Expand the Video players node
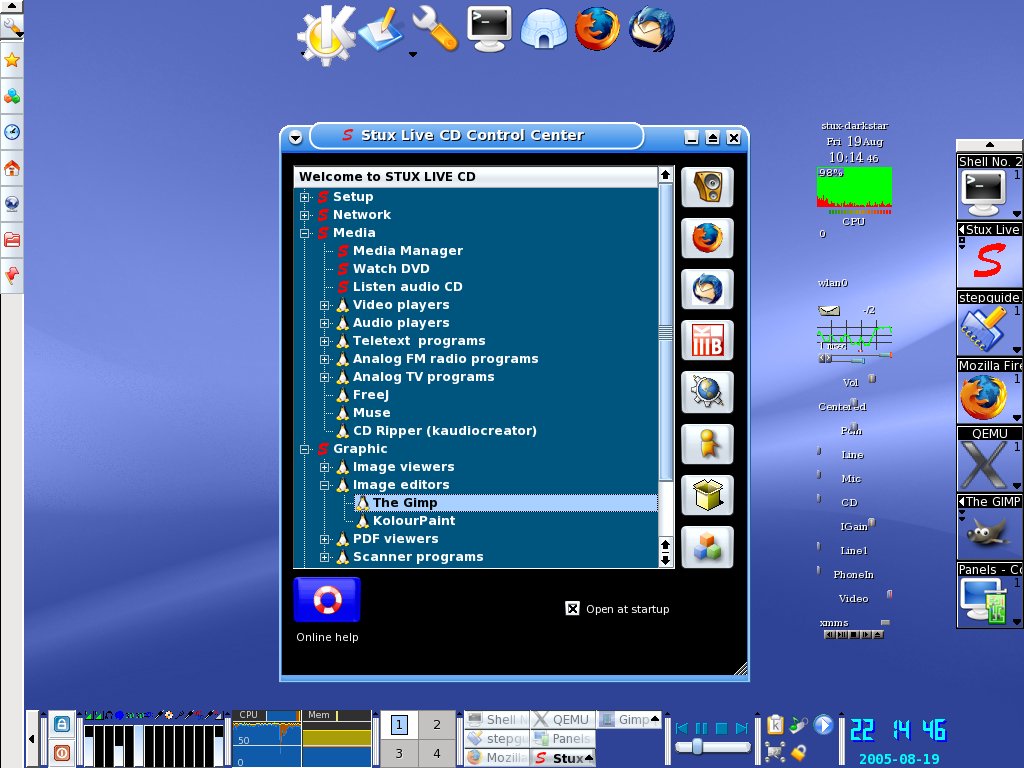 (325, 305)
